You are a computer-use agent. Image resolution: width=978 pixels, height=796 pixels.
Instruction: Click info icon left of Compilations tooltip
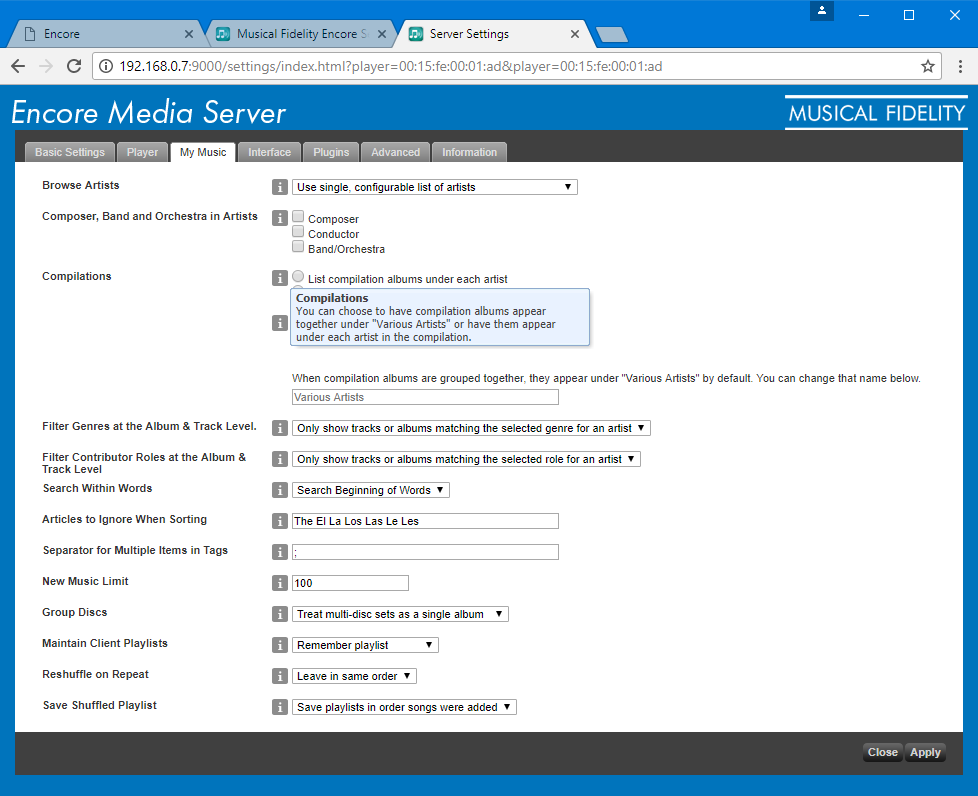click(279, 323)
